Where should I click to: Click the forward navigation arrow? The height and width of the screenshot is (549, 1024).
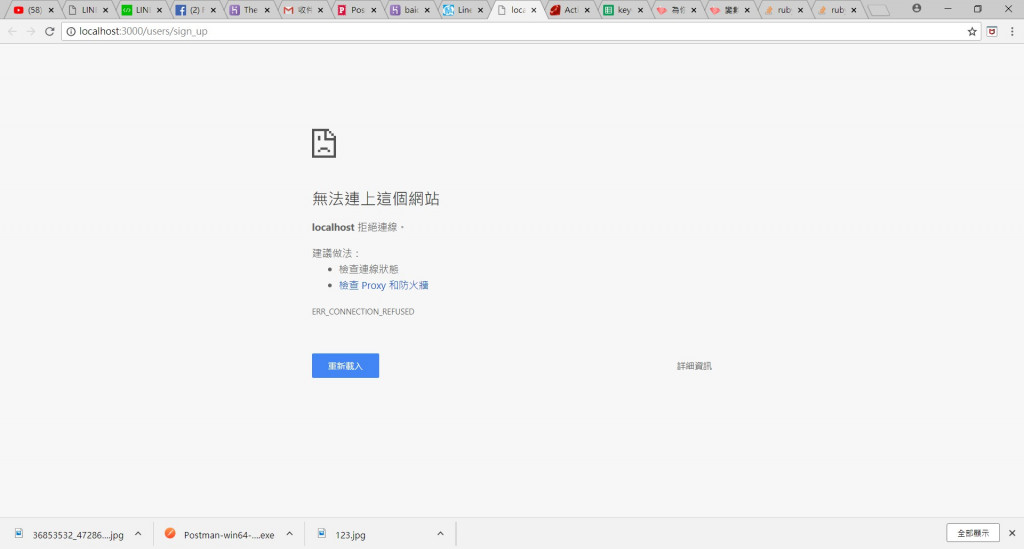(x=31, y=31)
